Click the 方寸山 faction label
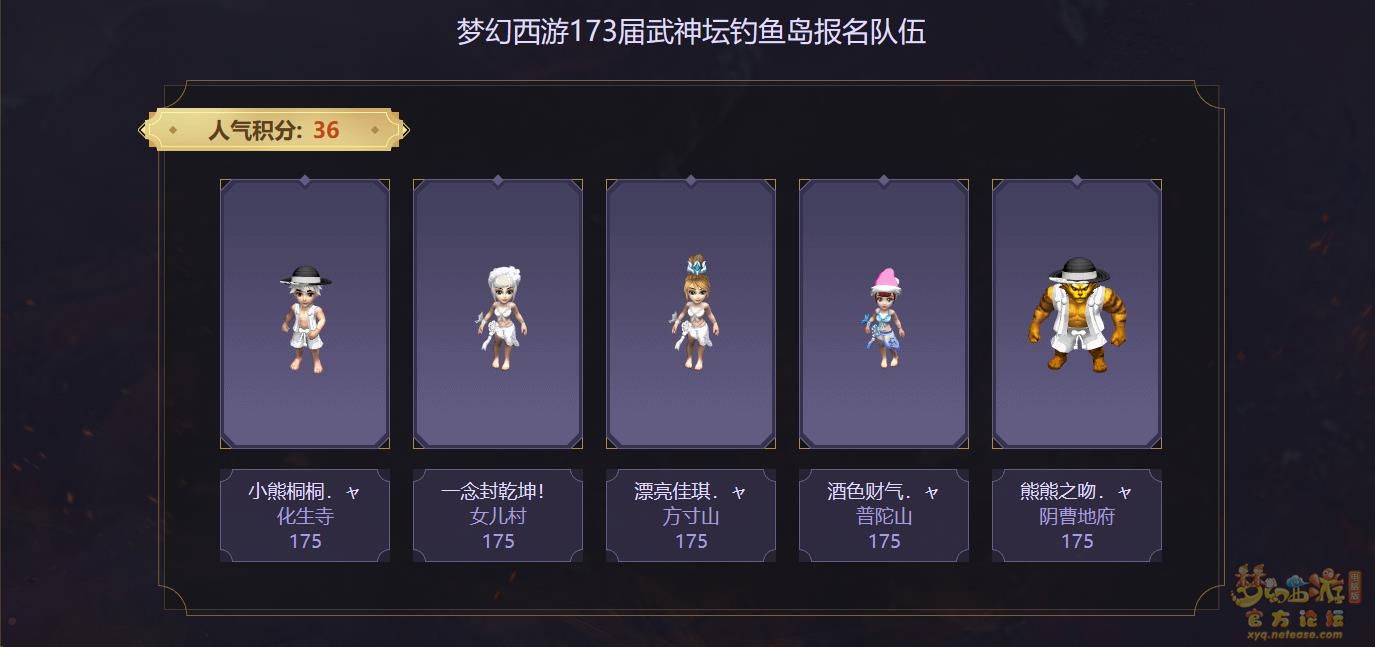The height and width of the screenshot is (647, 1375). [x=691, y=516]
